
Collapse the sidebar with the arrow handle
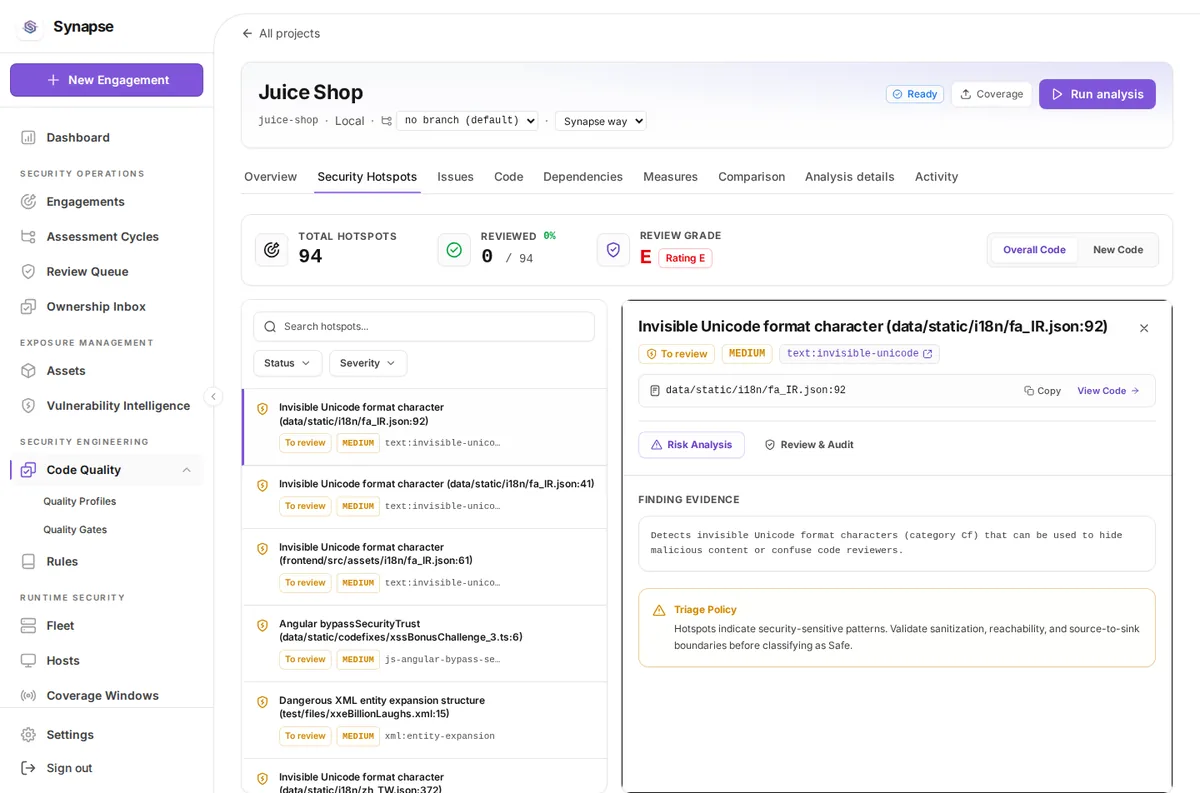pyautogui.click(x=213, y=396)
